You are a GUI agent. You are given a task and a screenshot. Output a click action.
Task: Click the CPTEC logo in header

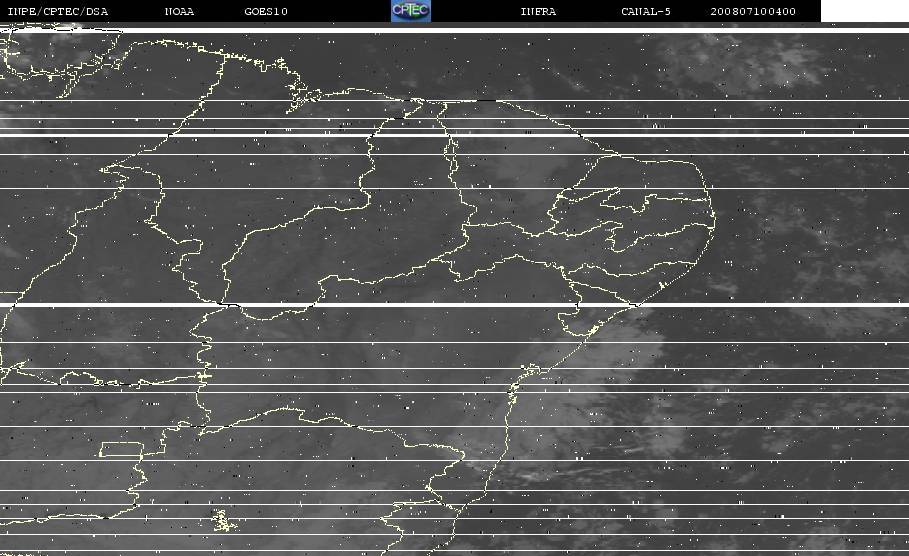tap(411, 11)
